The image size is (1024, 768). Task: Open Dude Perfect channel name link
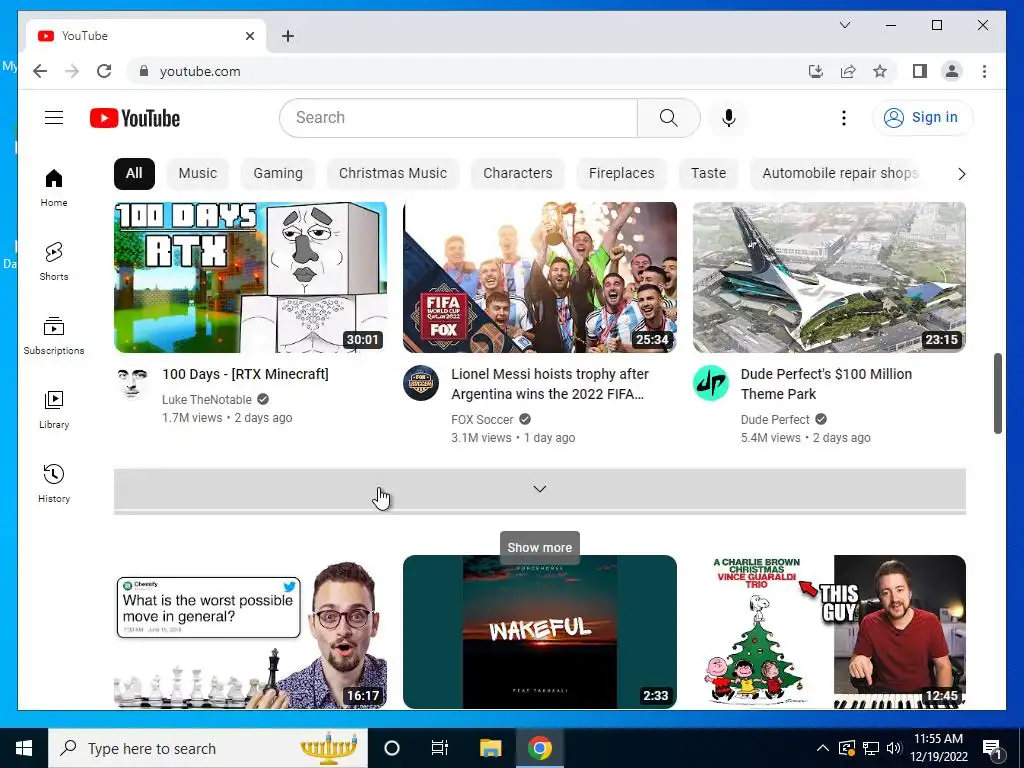(775, 419)
